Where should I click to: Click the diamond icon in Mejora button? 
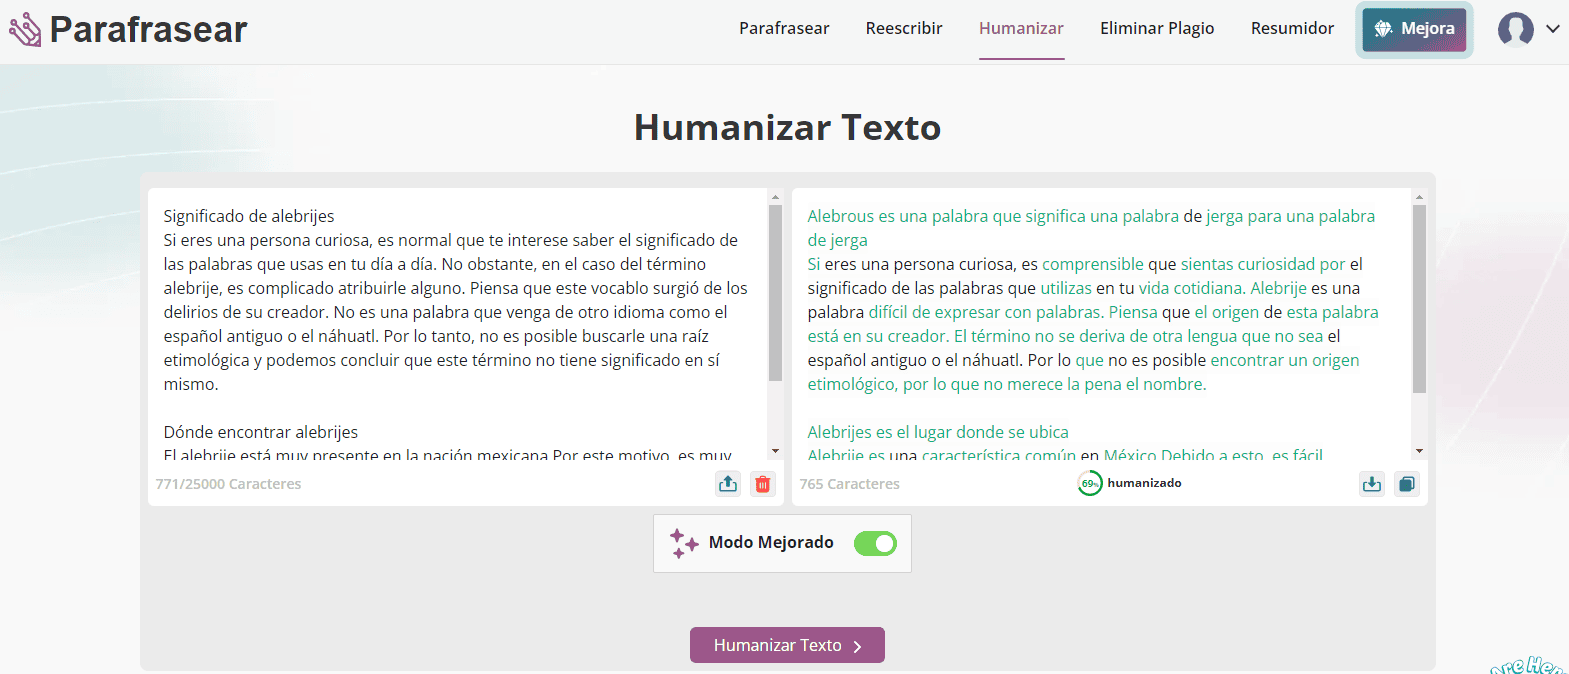coord(1383,29)
